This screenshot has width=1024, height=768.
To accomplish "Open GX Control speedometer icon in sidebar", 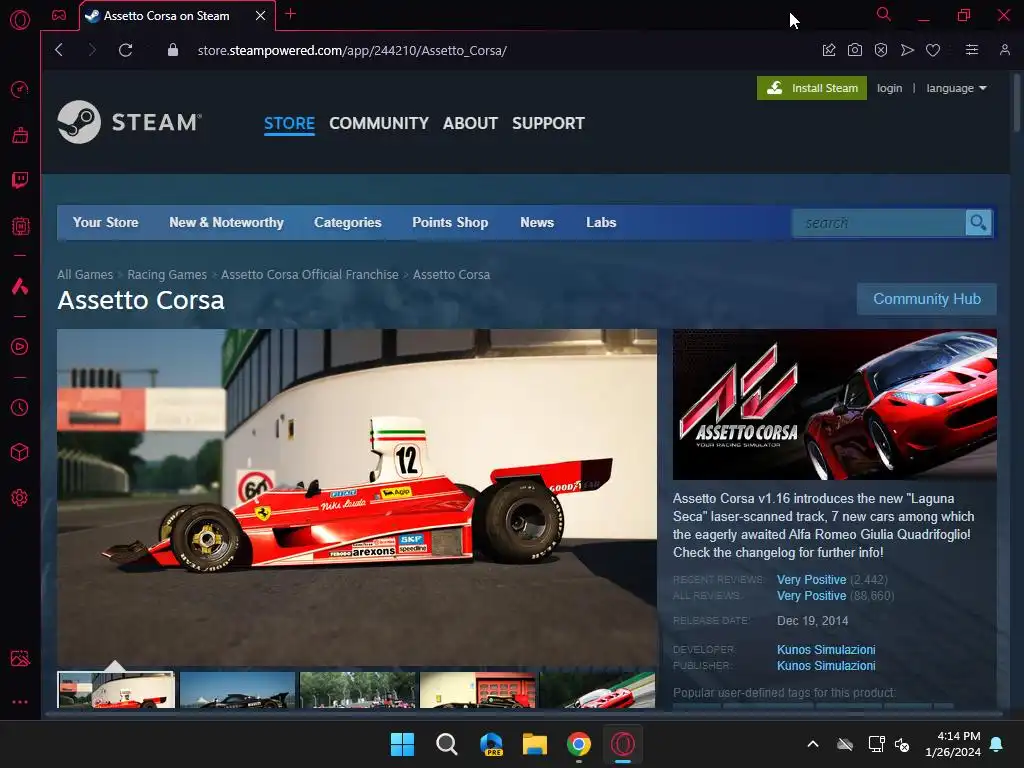I will pyautogui.click(x=20, y=89).
